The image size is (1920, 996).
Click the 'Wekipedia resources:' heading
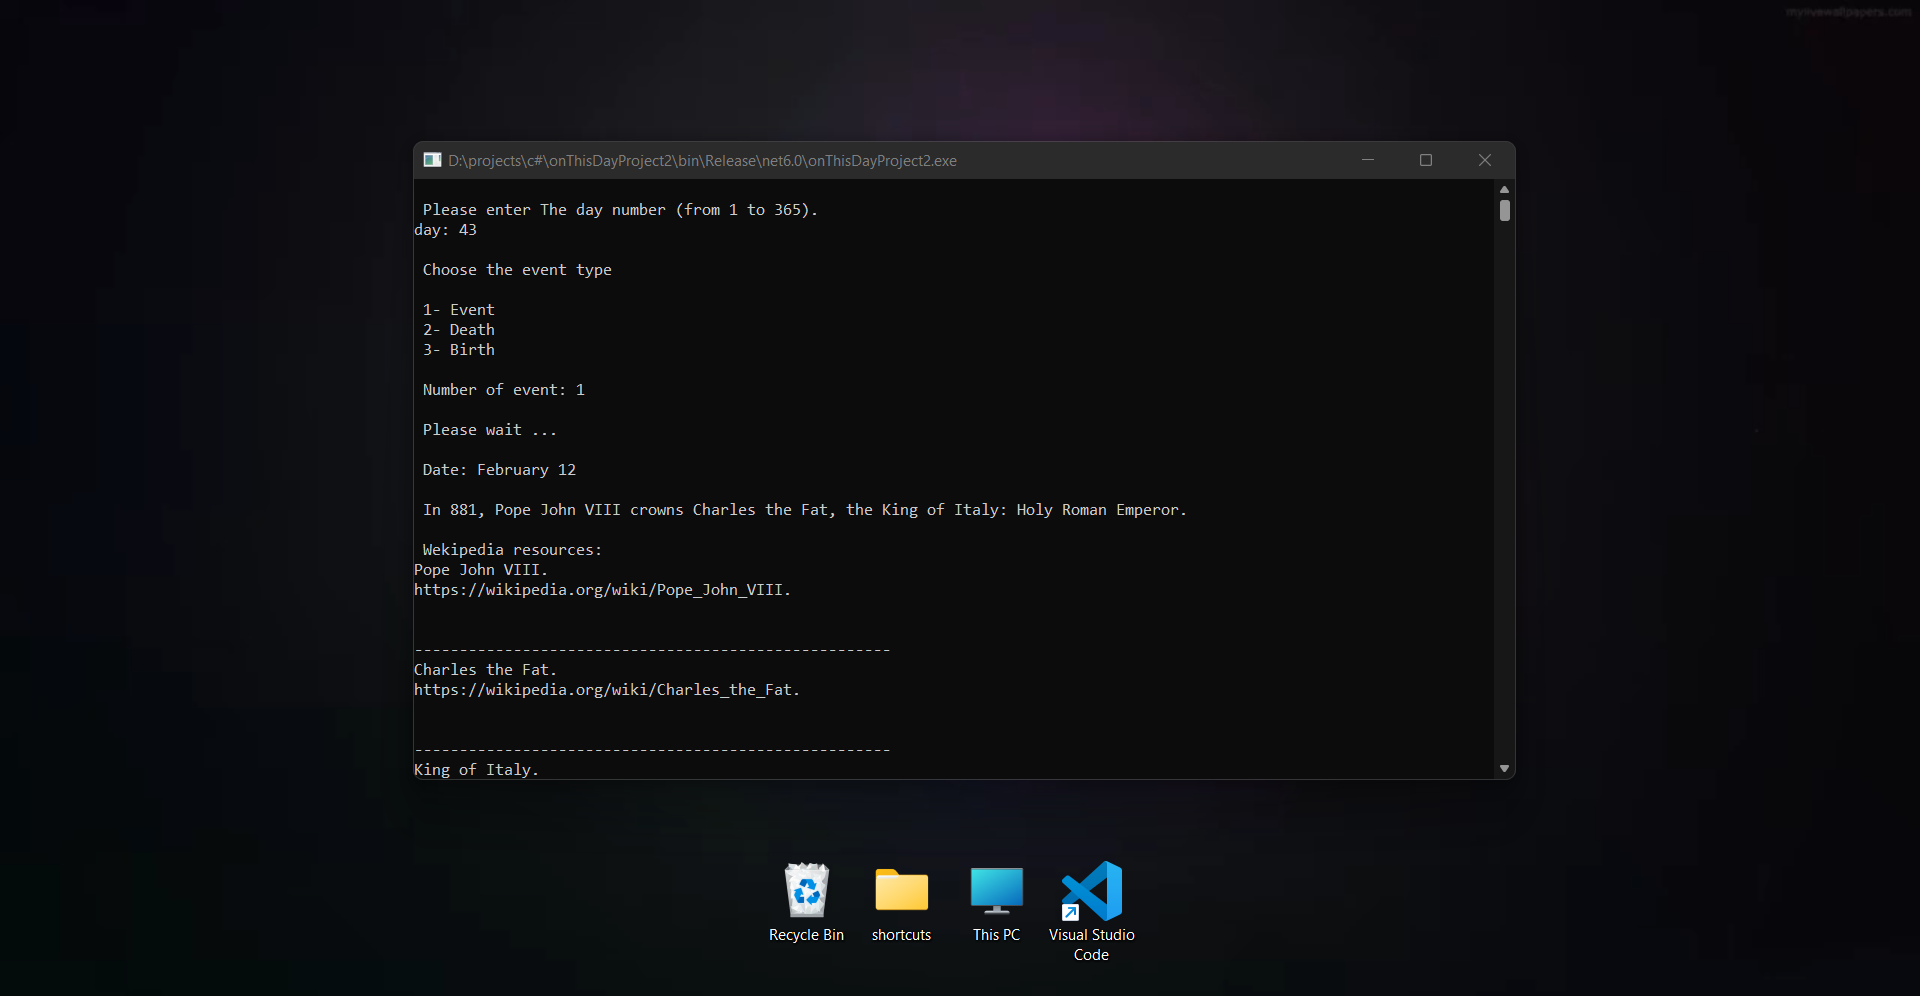(x=512, y=550)
